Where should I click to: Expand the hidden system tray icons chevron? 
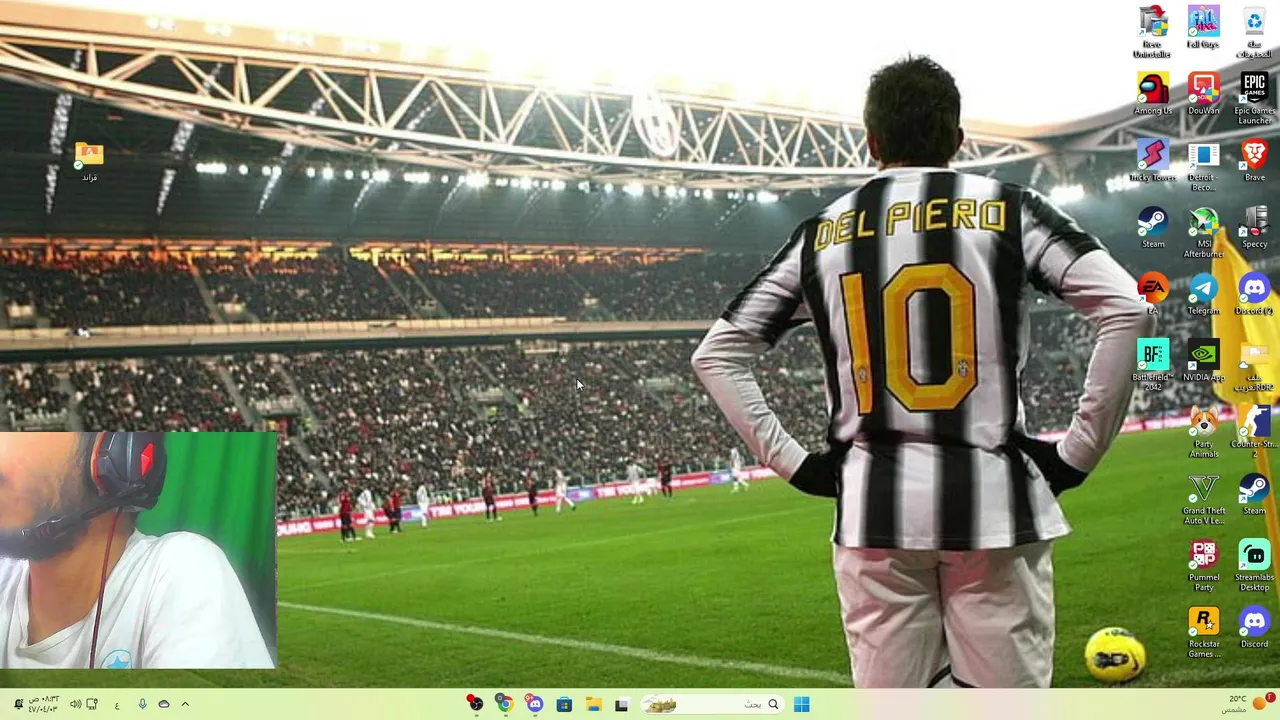185,704
